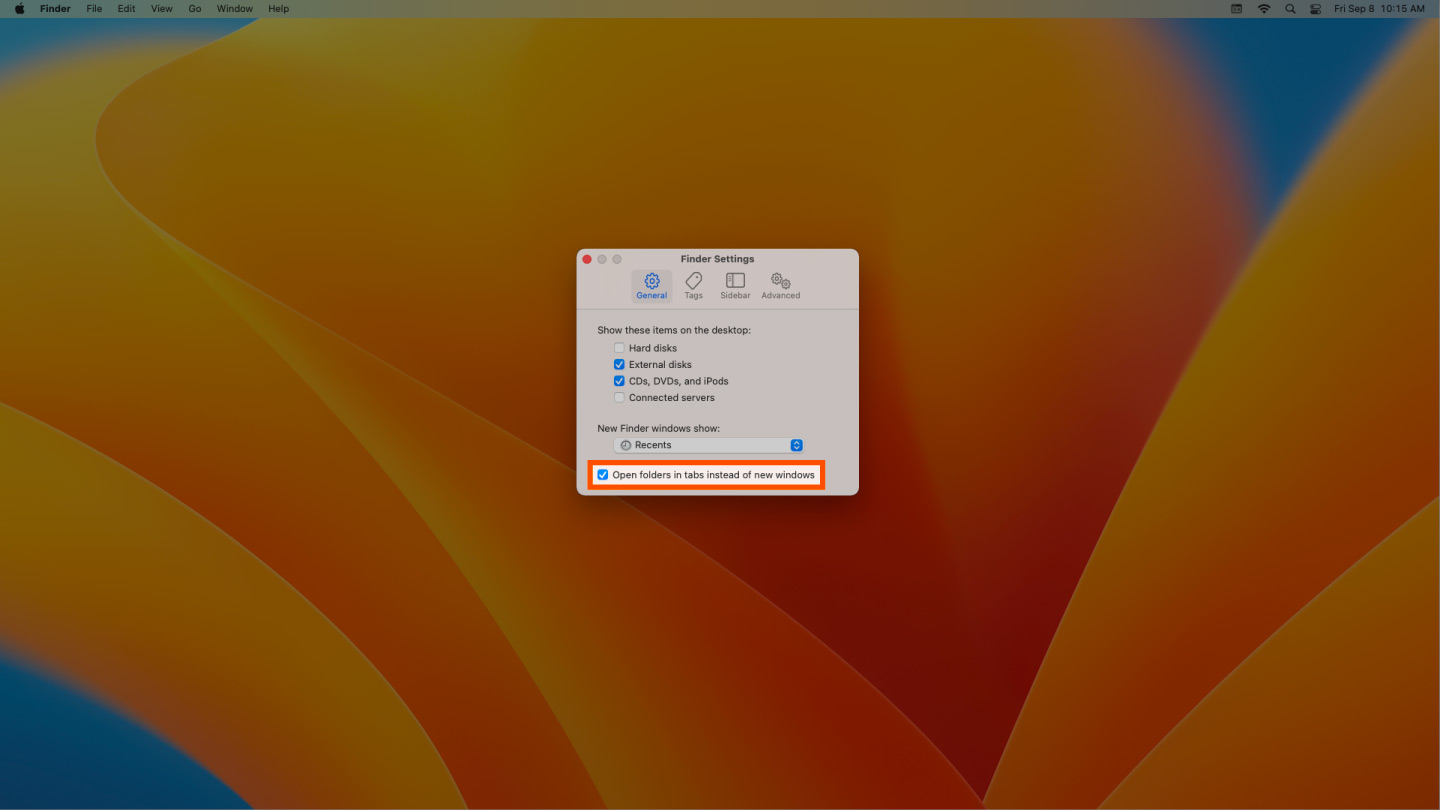This screenshot has height=810, width=1440.
Task: Disable opening folders in tabs
Action: [x=602, y=474]
